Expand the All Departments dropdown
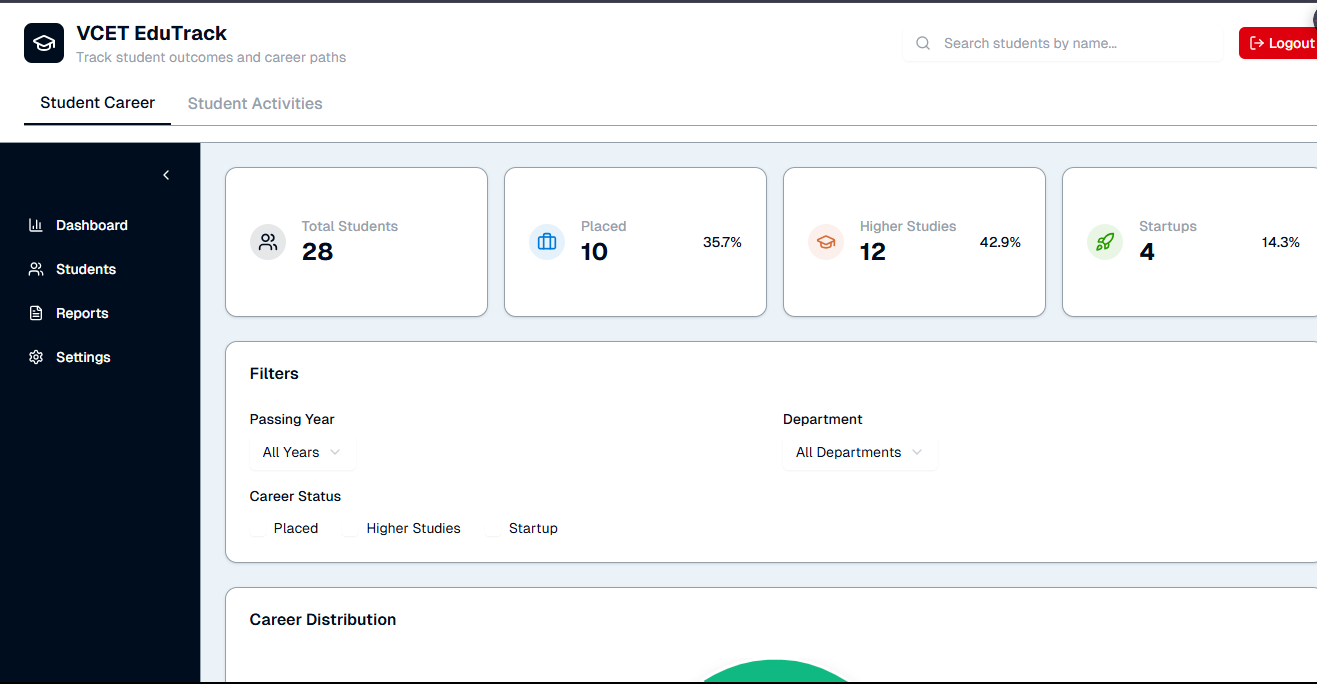1317x684 pixels. 859,452
